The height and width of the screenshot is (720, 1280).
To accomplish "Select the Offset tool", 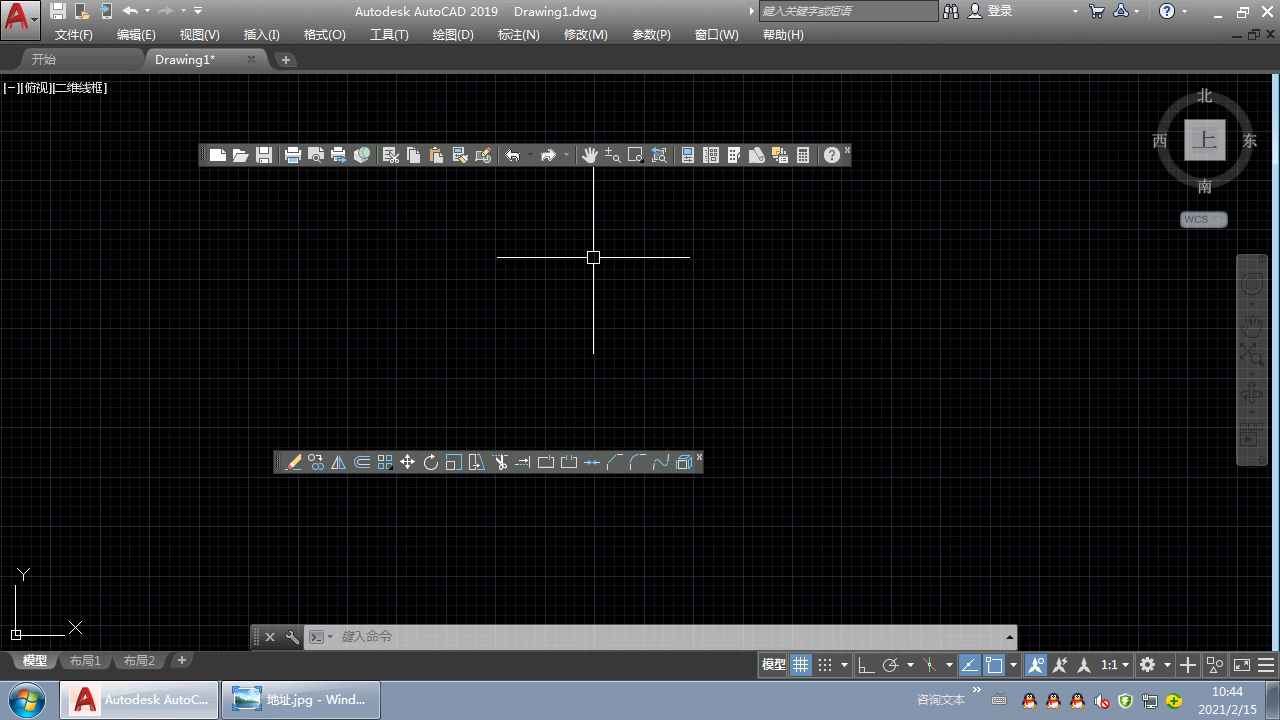I will tap(362, 462).
